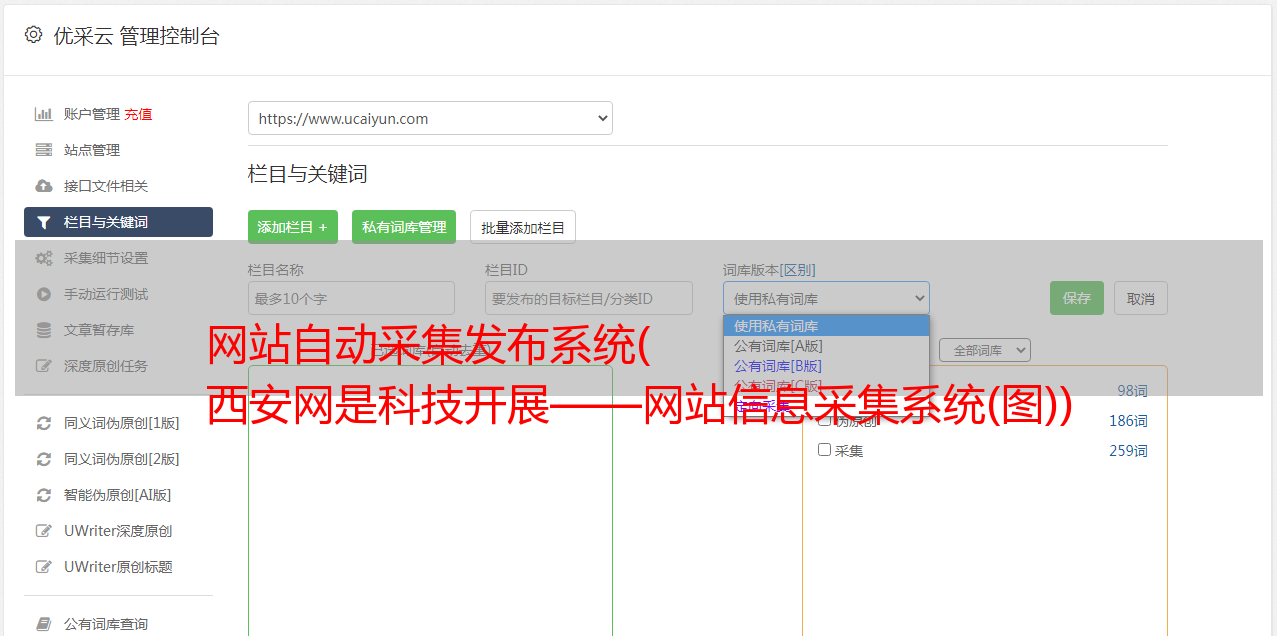The width and height of the screenshot is (1277, 636).
Task: Click the server icon for 站点管理
Action: (44, 150)
